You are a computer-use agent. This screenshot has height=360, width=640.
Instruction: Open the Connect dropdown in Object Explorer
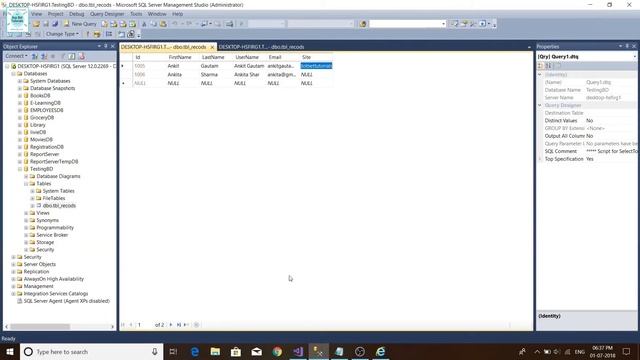pyautogui.click(x=16, y=56)
